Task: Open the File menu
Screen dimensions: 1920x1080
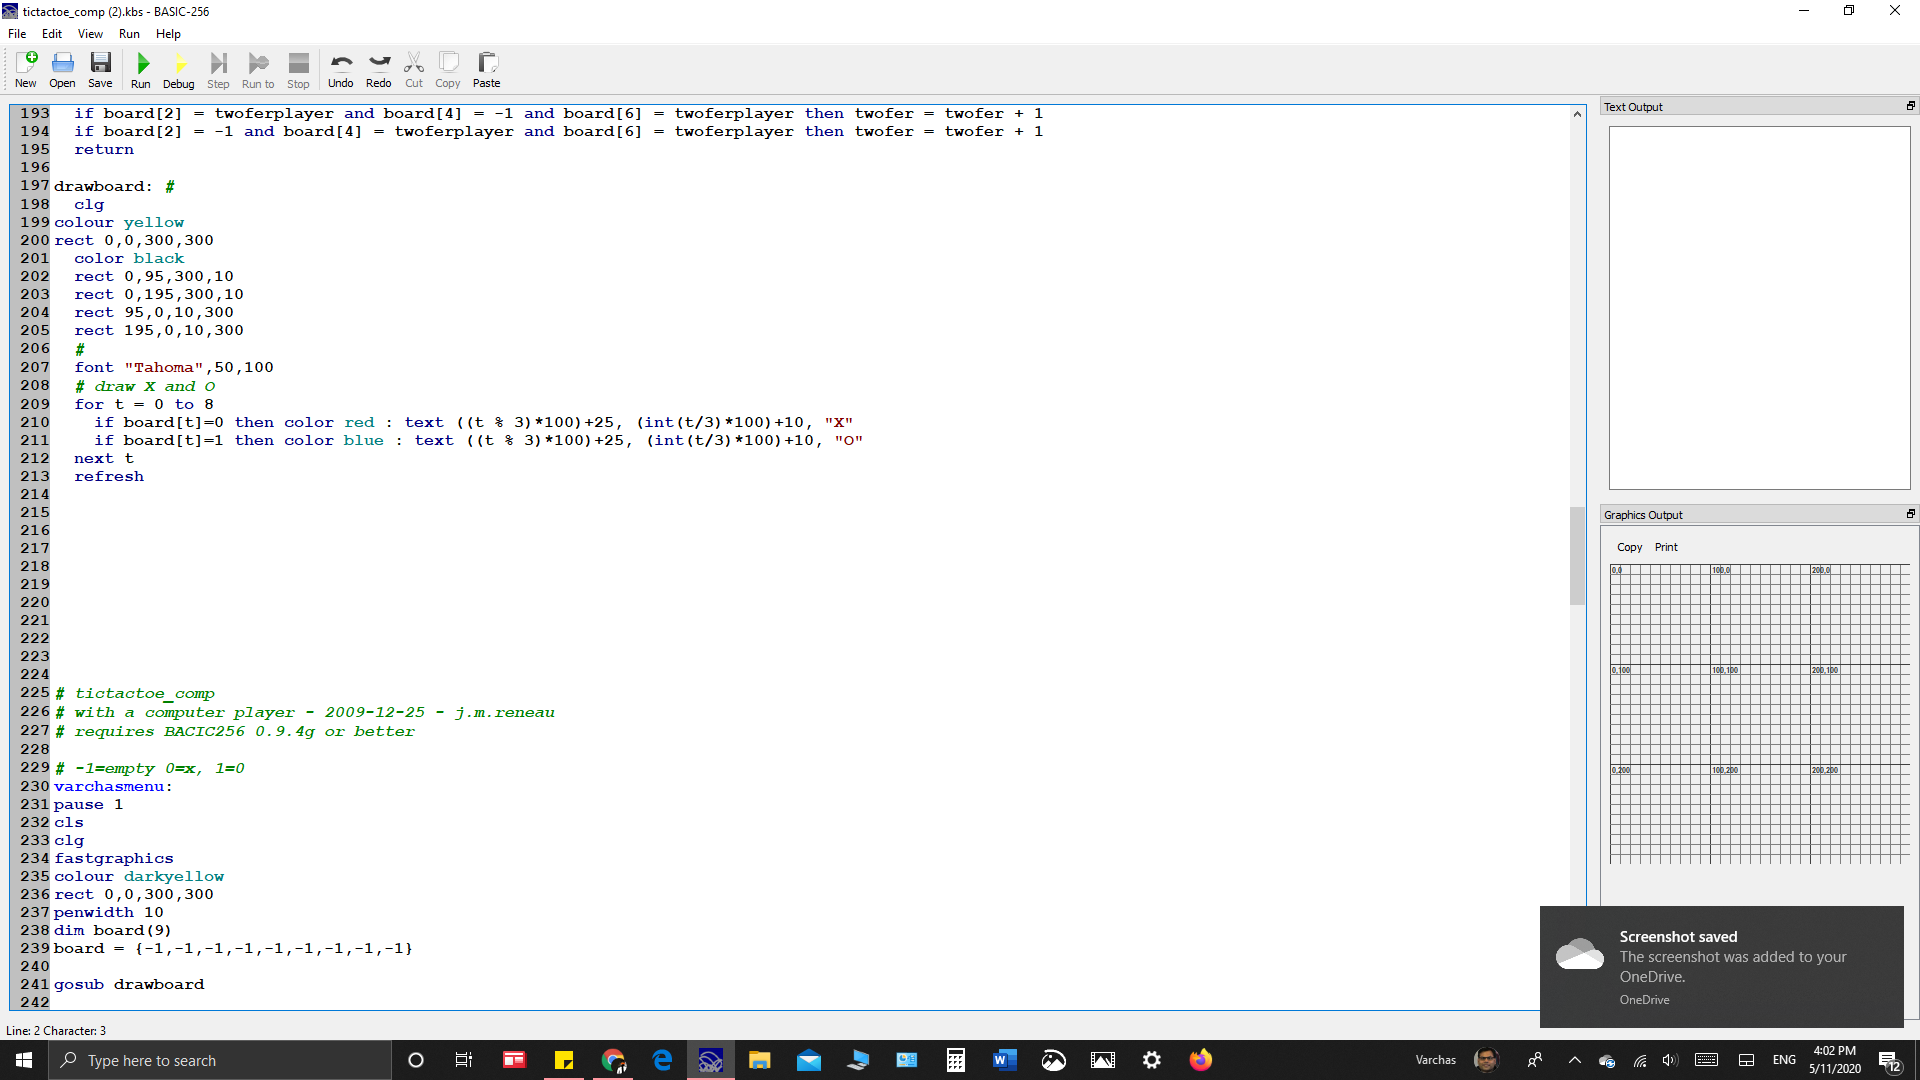Action: pos(17,34)
